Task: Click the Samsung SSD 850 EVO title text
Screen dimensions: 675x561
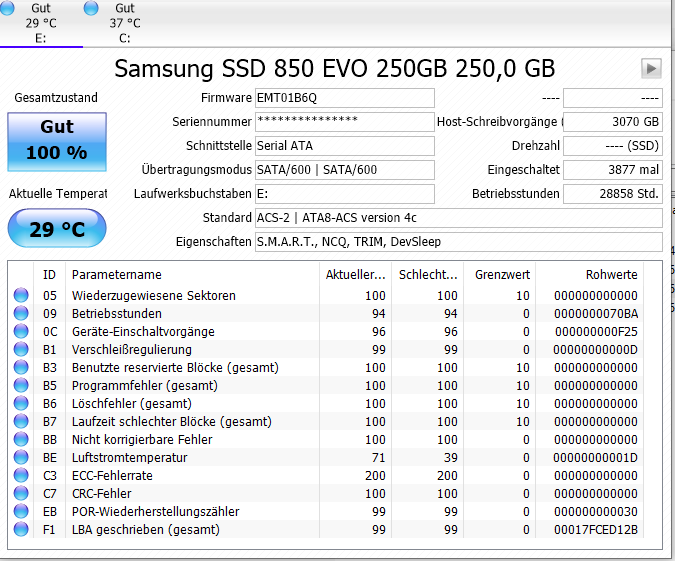Action: [334, 69]
